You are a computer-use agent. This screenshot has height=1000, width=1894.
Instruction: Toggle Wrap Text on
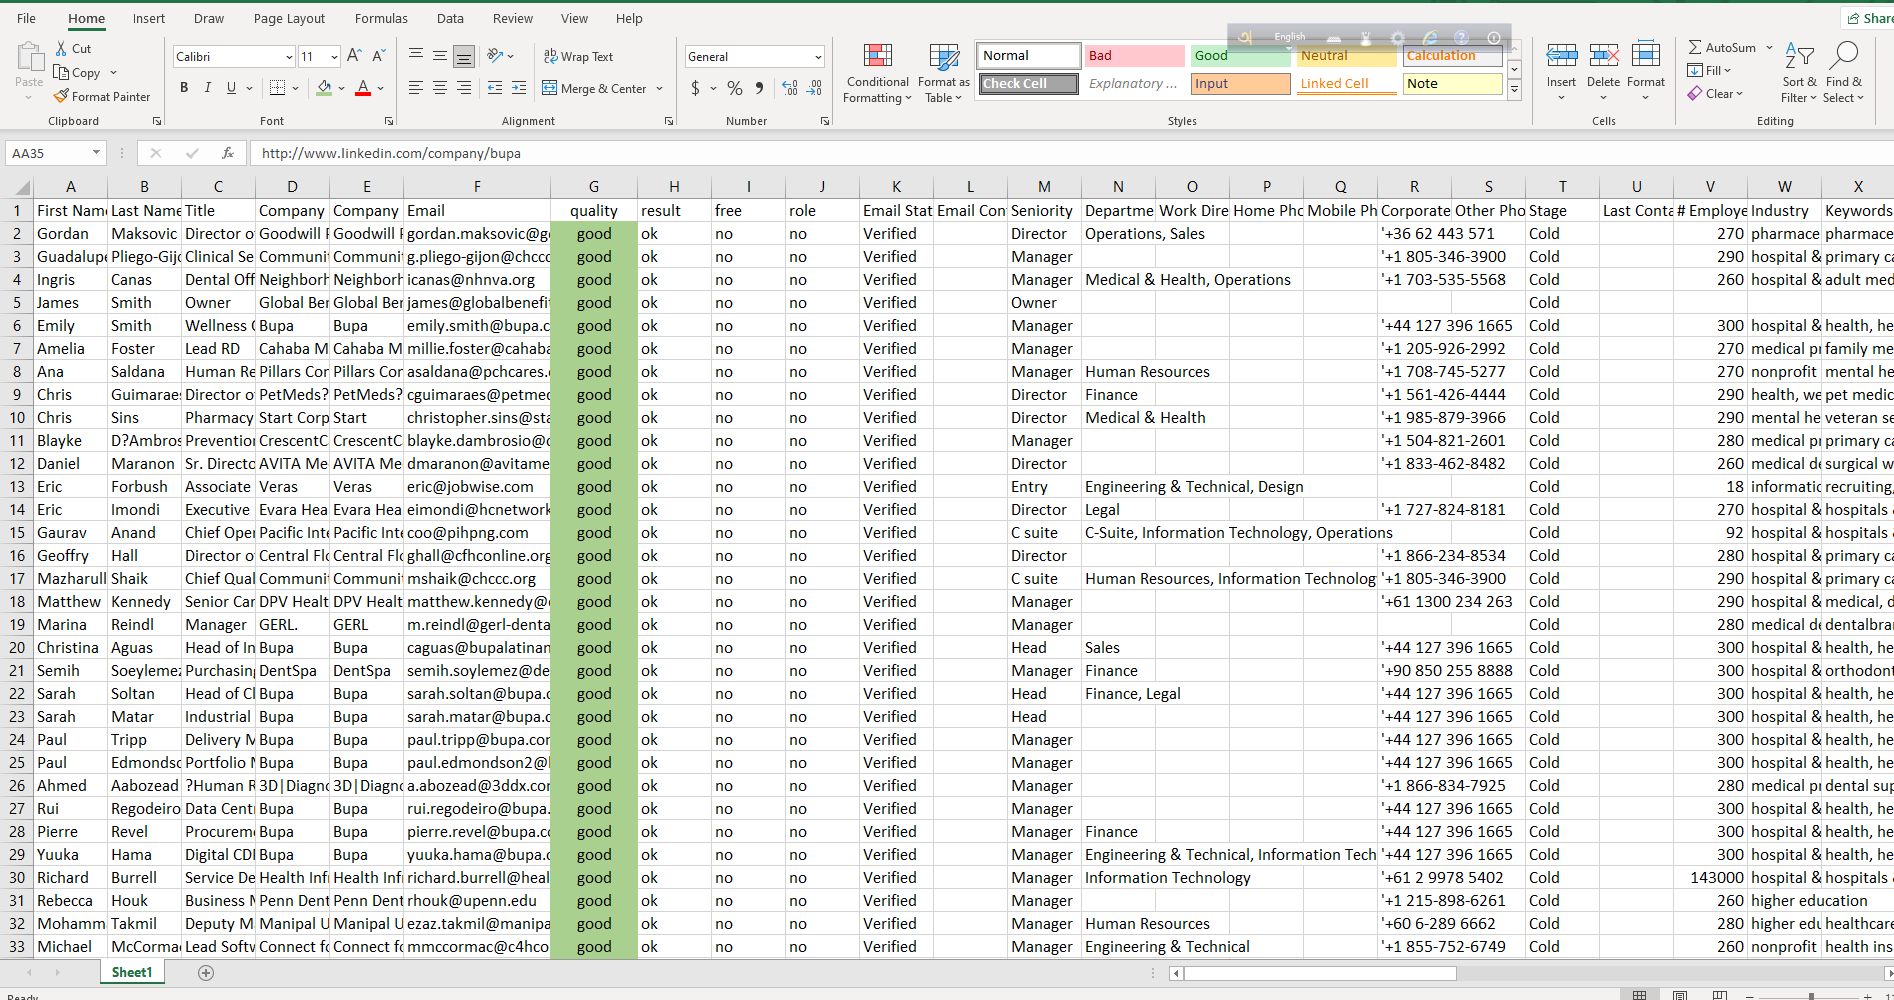point(578,57)
